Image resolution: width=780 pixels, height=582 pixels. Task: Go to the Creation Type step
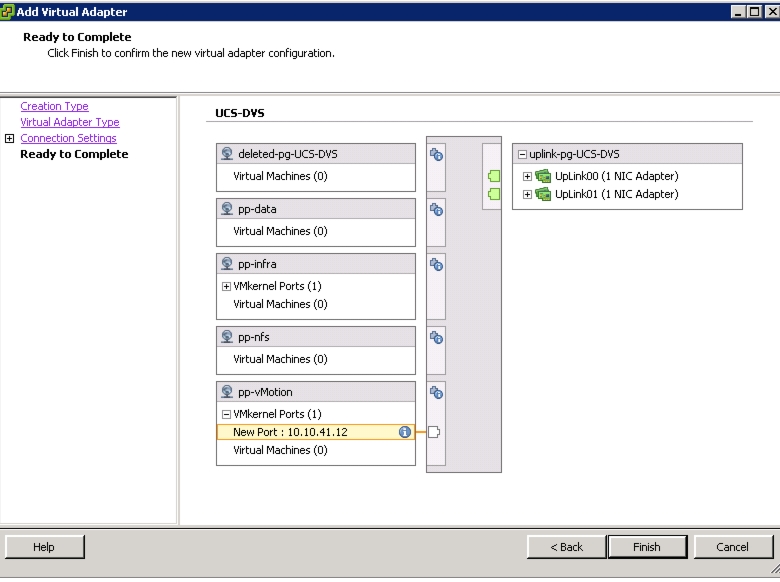[54, 106]
